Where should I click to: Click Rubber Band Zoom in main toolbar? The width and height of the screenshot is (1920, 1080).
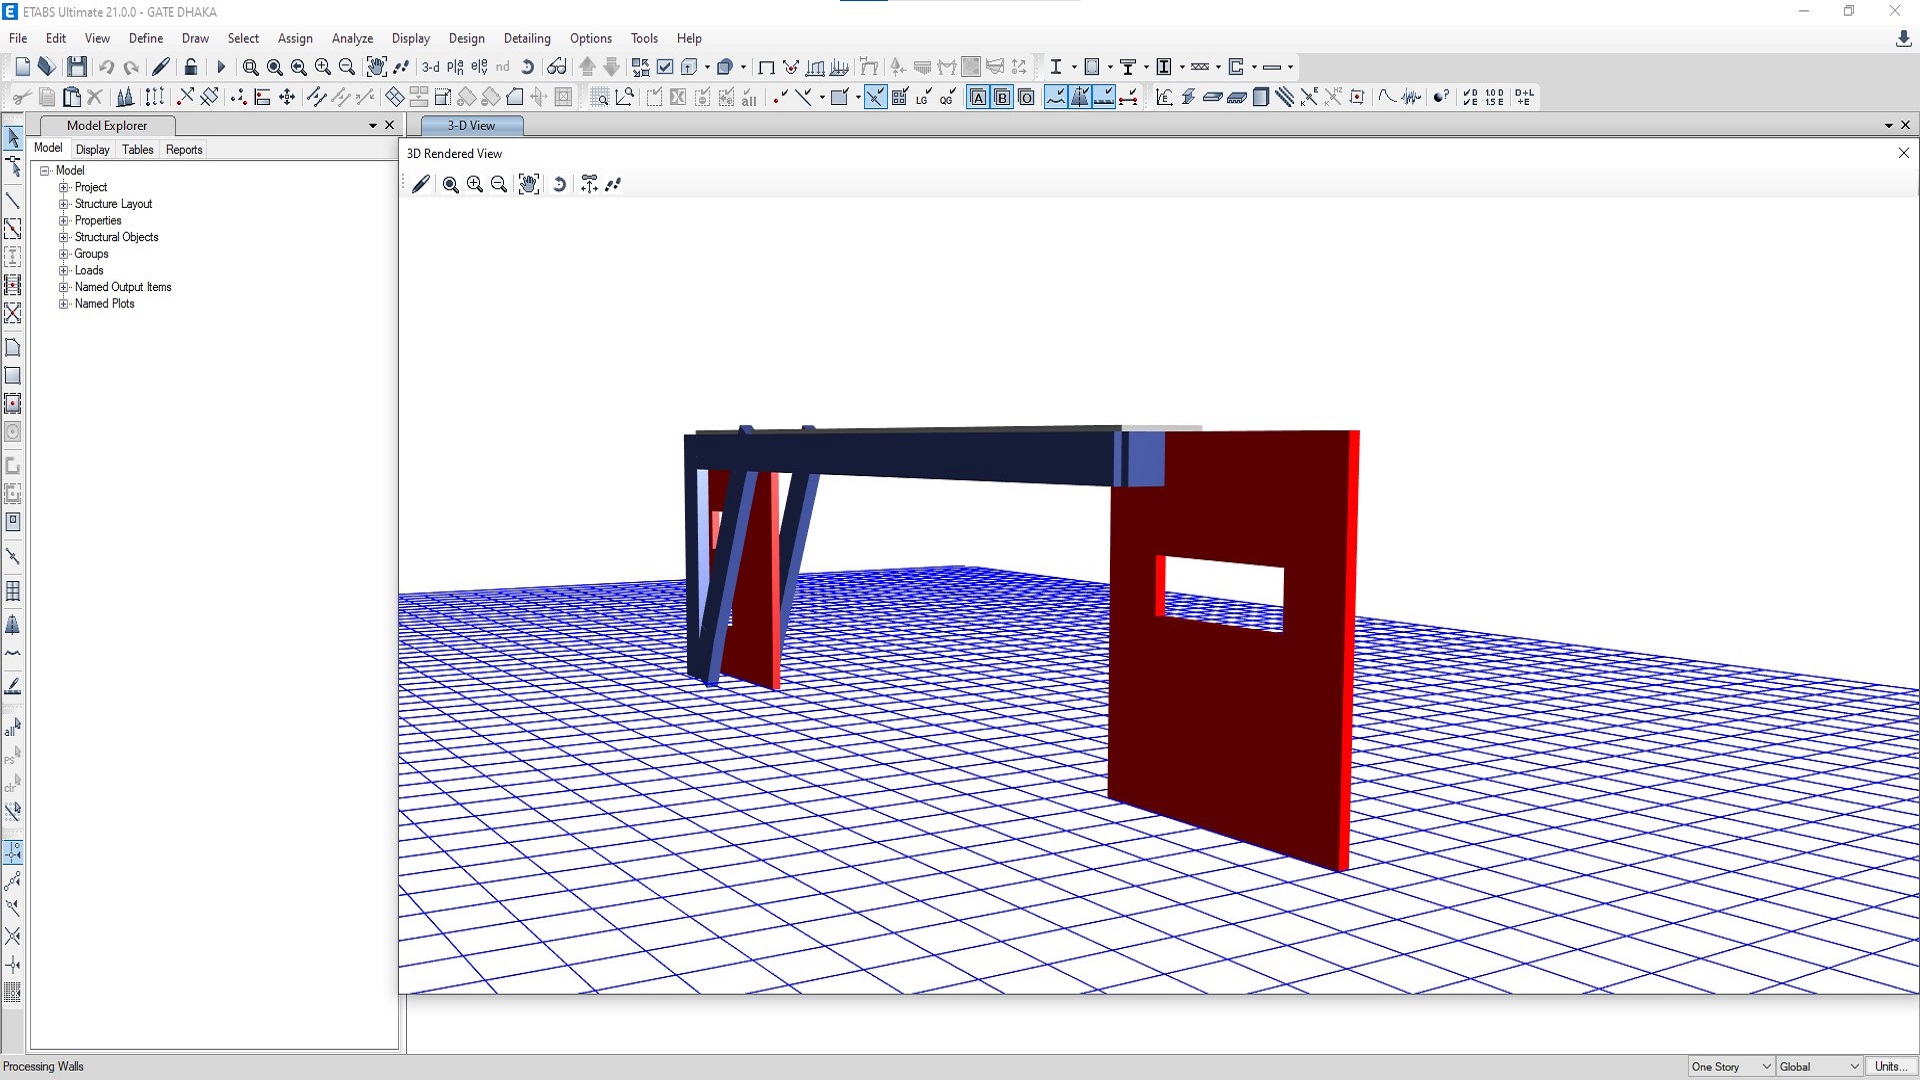tap(250, 67)
